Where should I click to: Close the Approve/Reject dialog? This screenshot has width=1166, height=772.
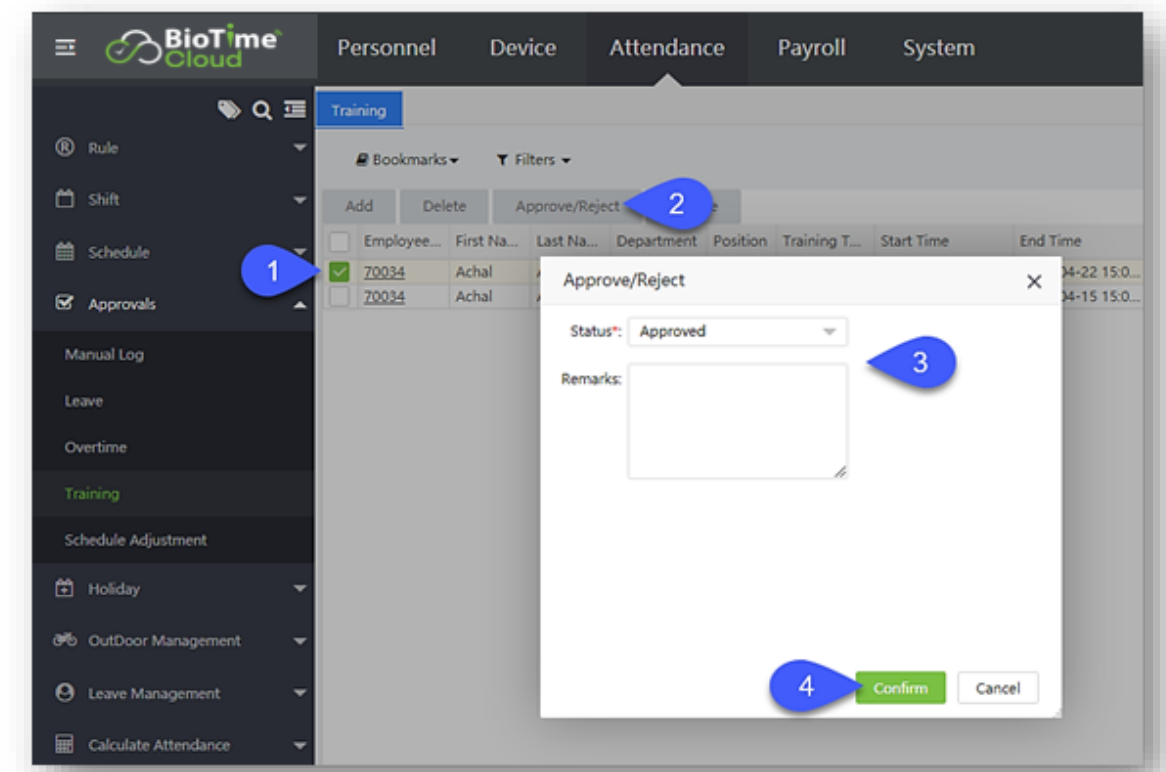click(1034, 282)
